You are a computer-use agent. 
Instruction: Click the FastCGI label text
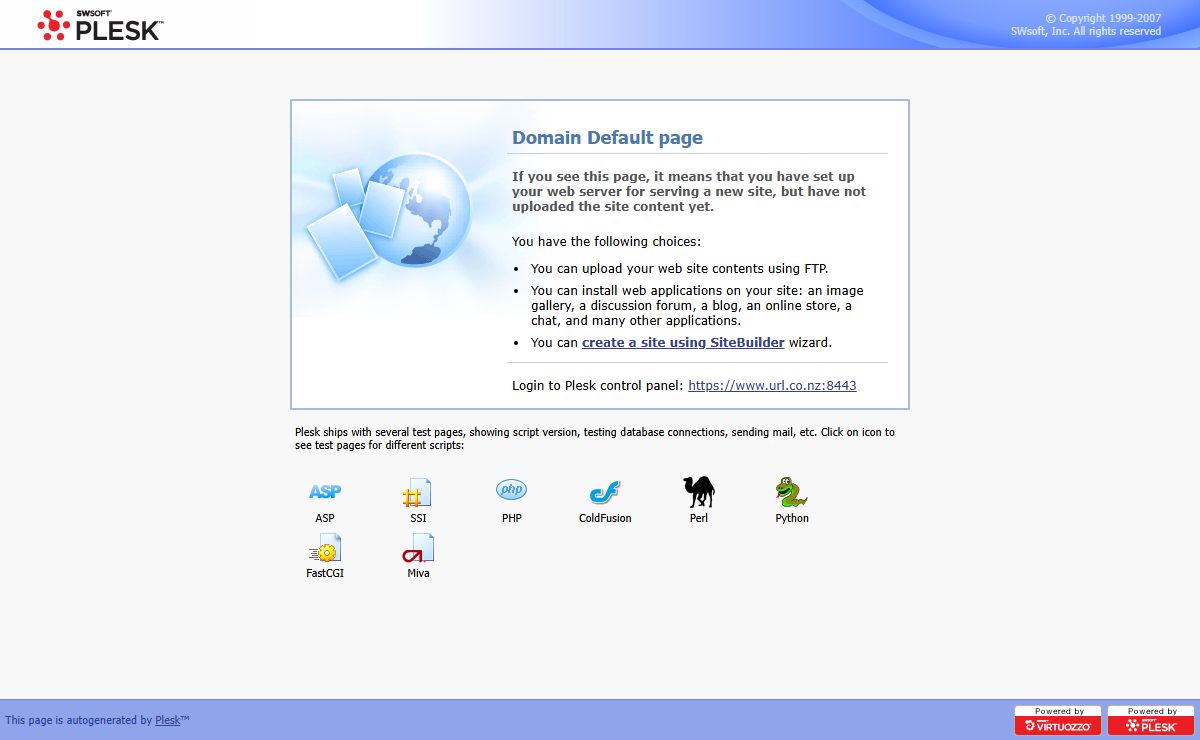click(325, 573)
